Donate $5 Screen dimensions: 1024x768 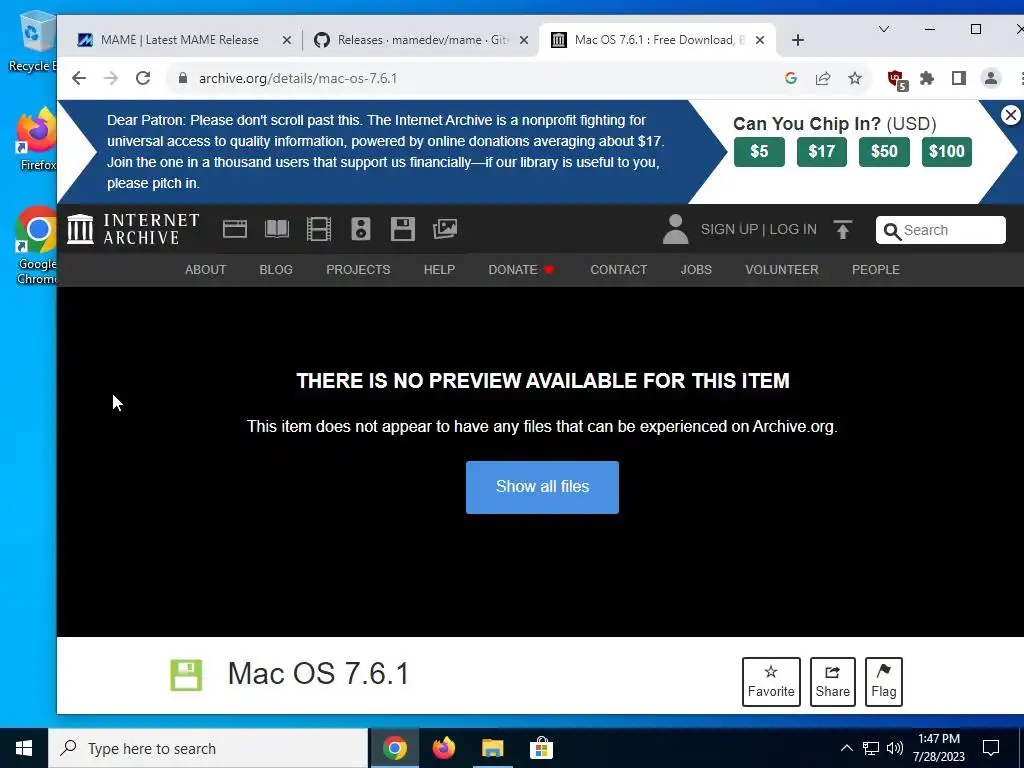(759, 152)
